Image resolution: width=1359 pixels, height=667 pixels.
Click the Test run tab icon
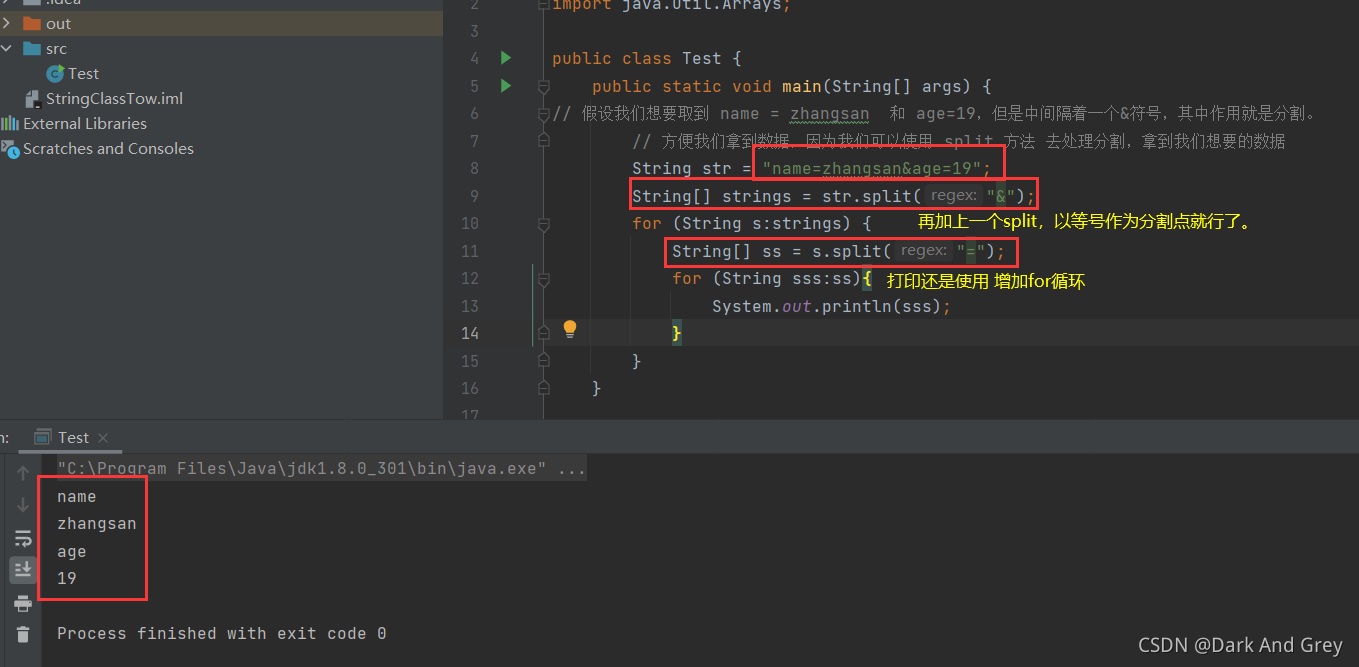pos(43,437)
